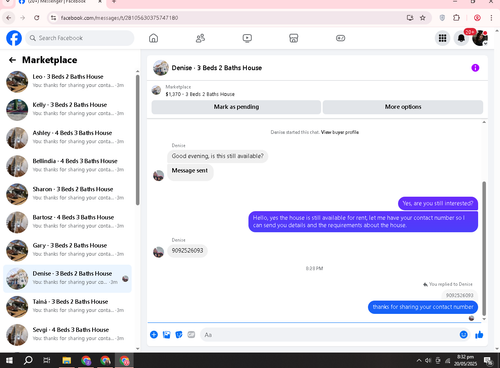Click the browser address bar URL
Viewport: 500px width, 368px height.
click(119, 18)
